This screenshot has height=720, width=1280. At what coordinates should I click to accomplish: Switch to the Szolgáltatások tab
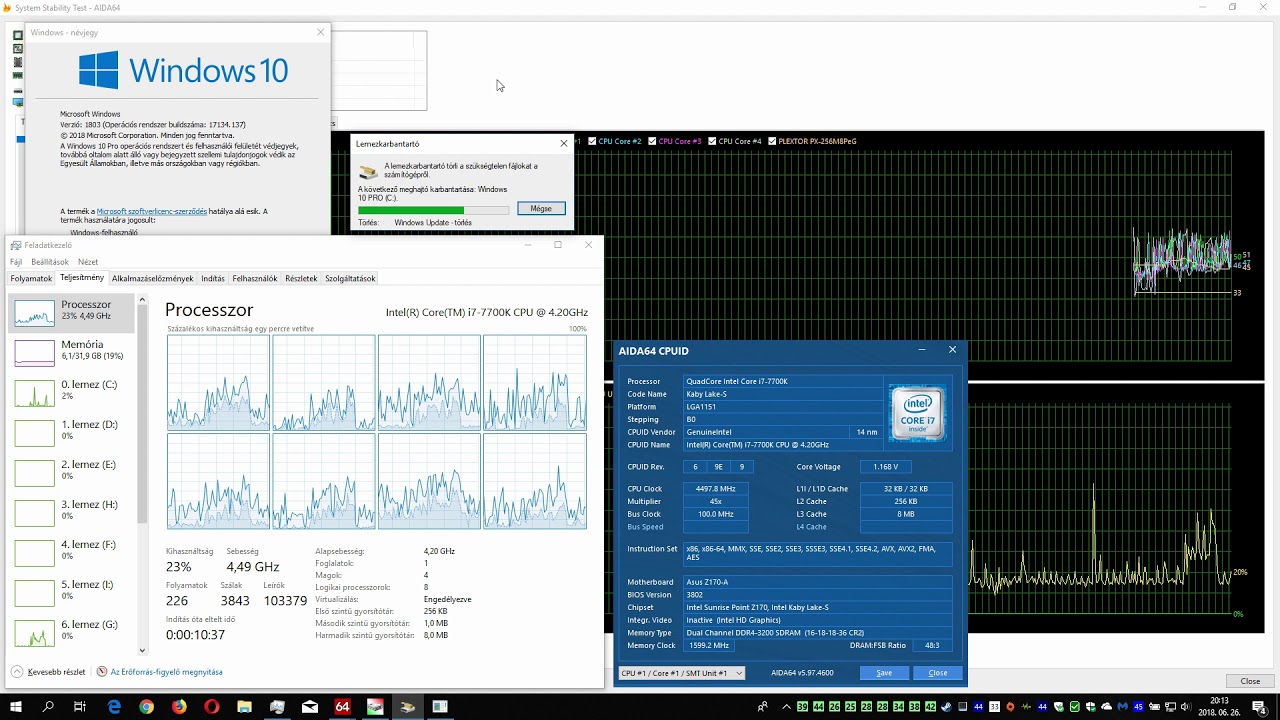click(350, 279)
